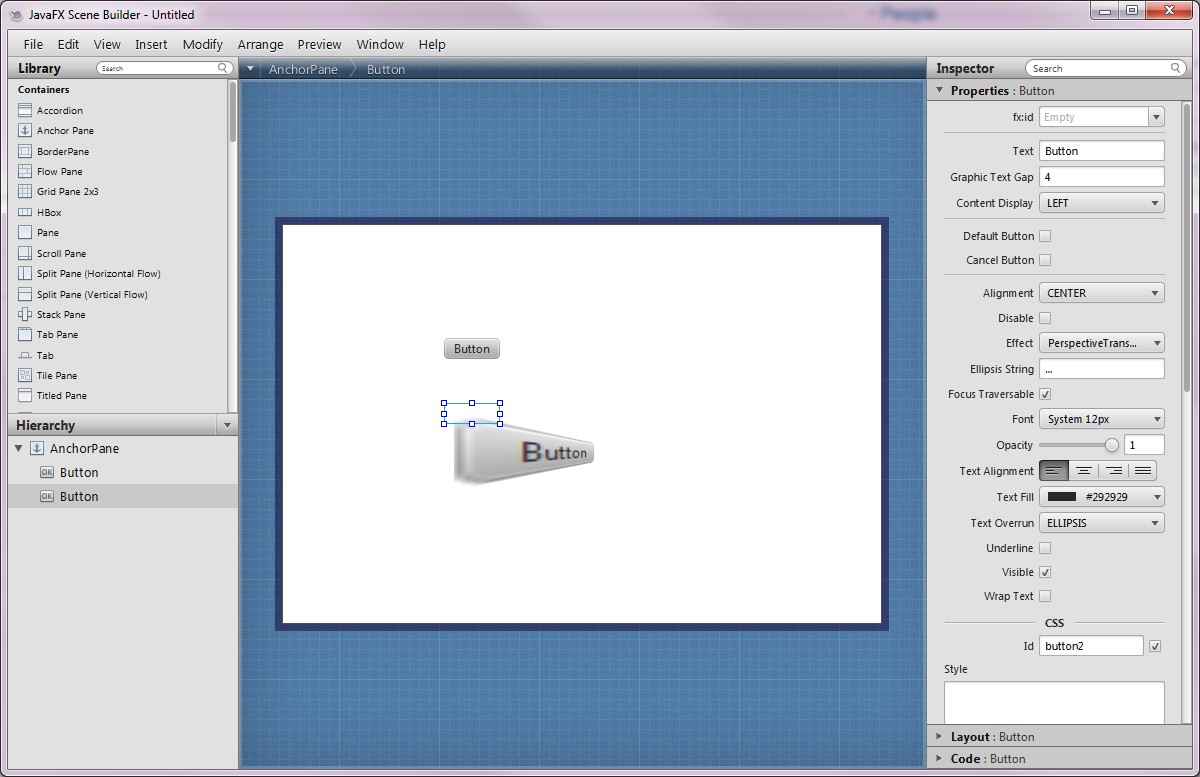Click the Text input field containing Button
Screen dimensions: 1200x777
[x=1101, y=151]
